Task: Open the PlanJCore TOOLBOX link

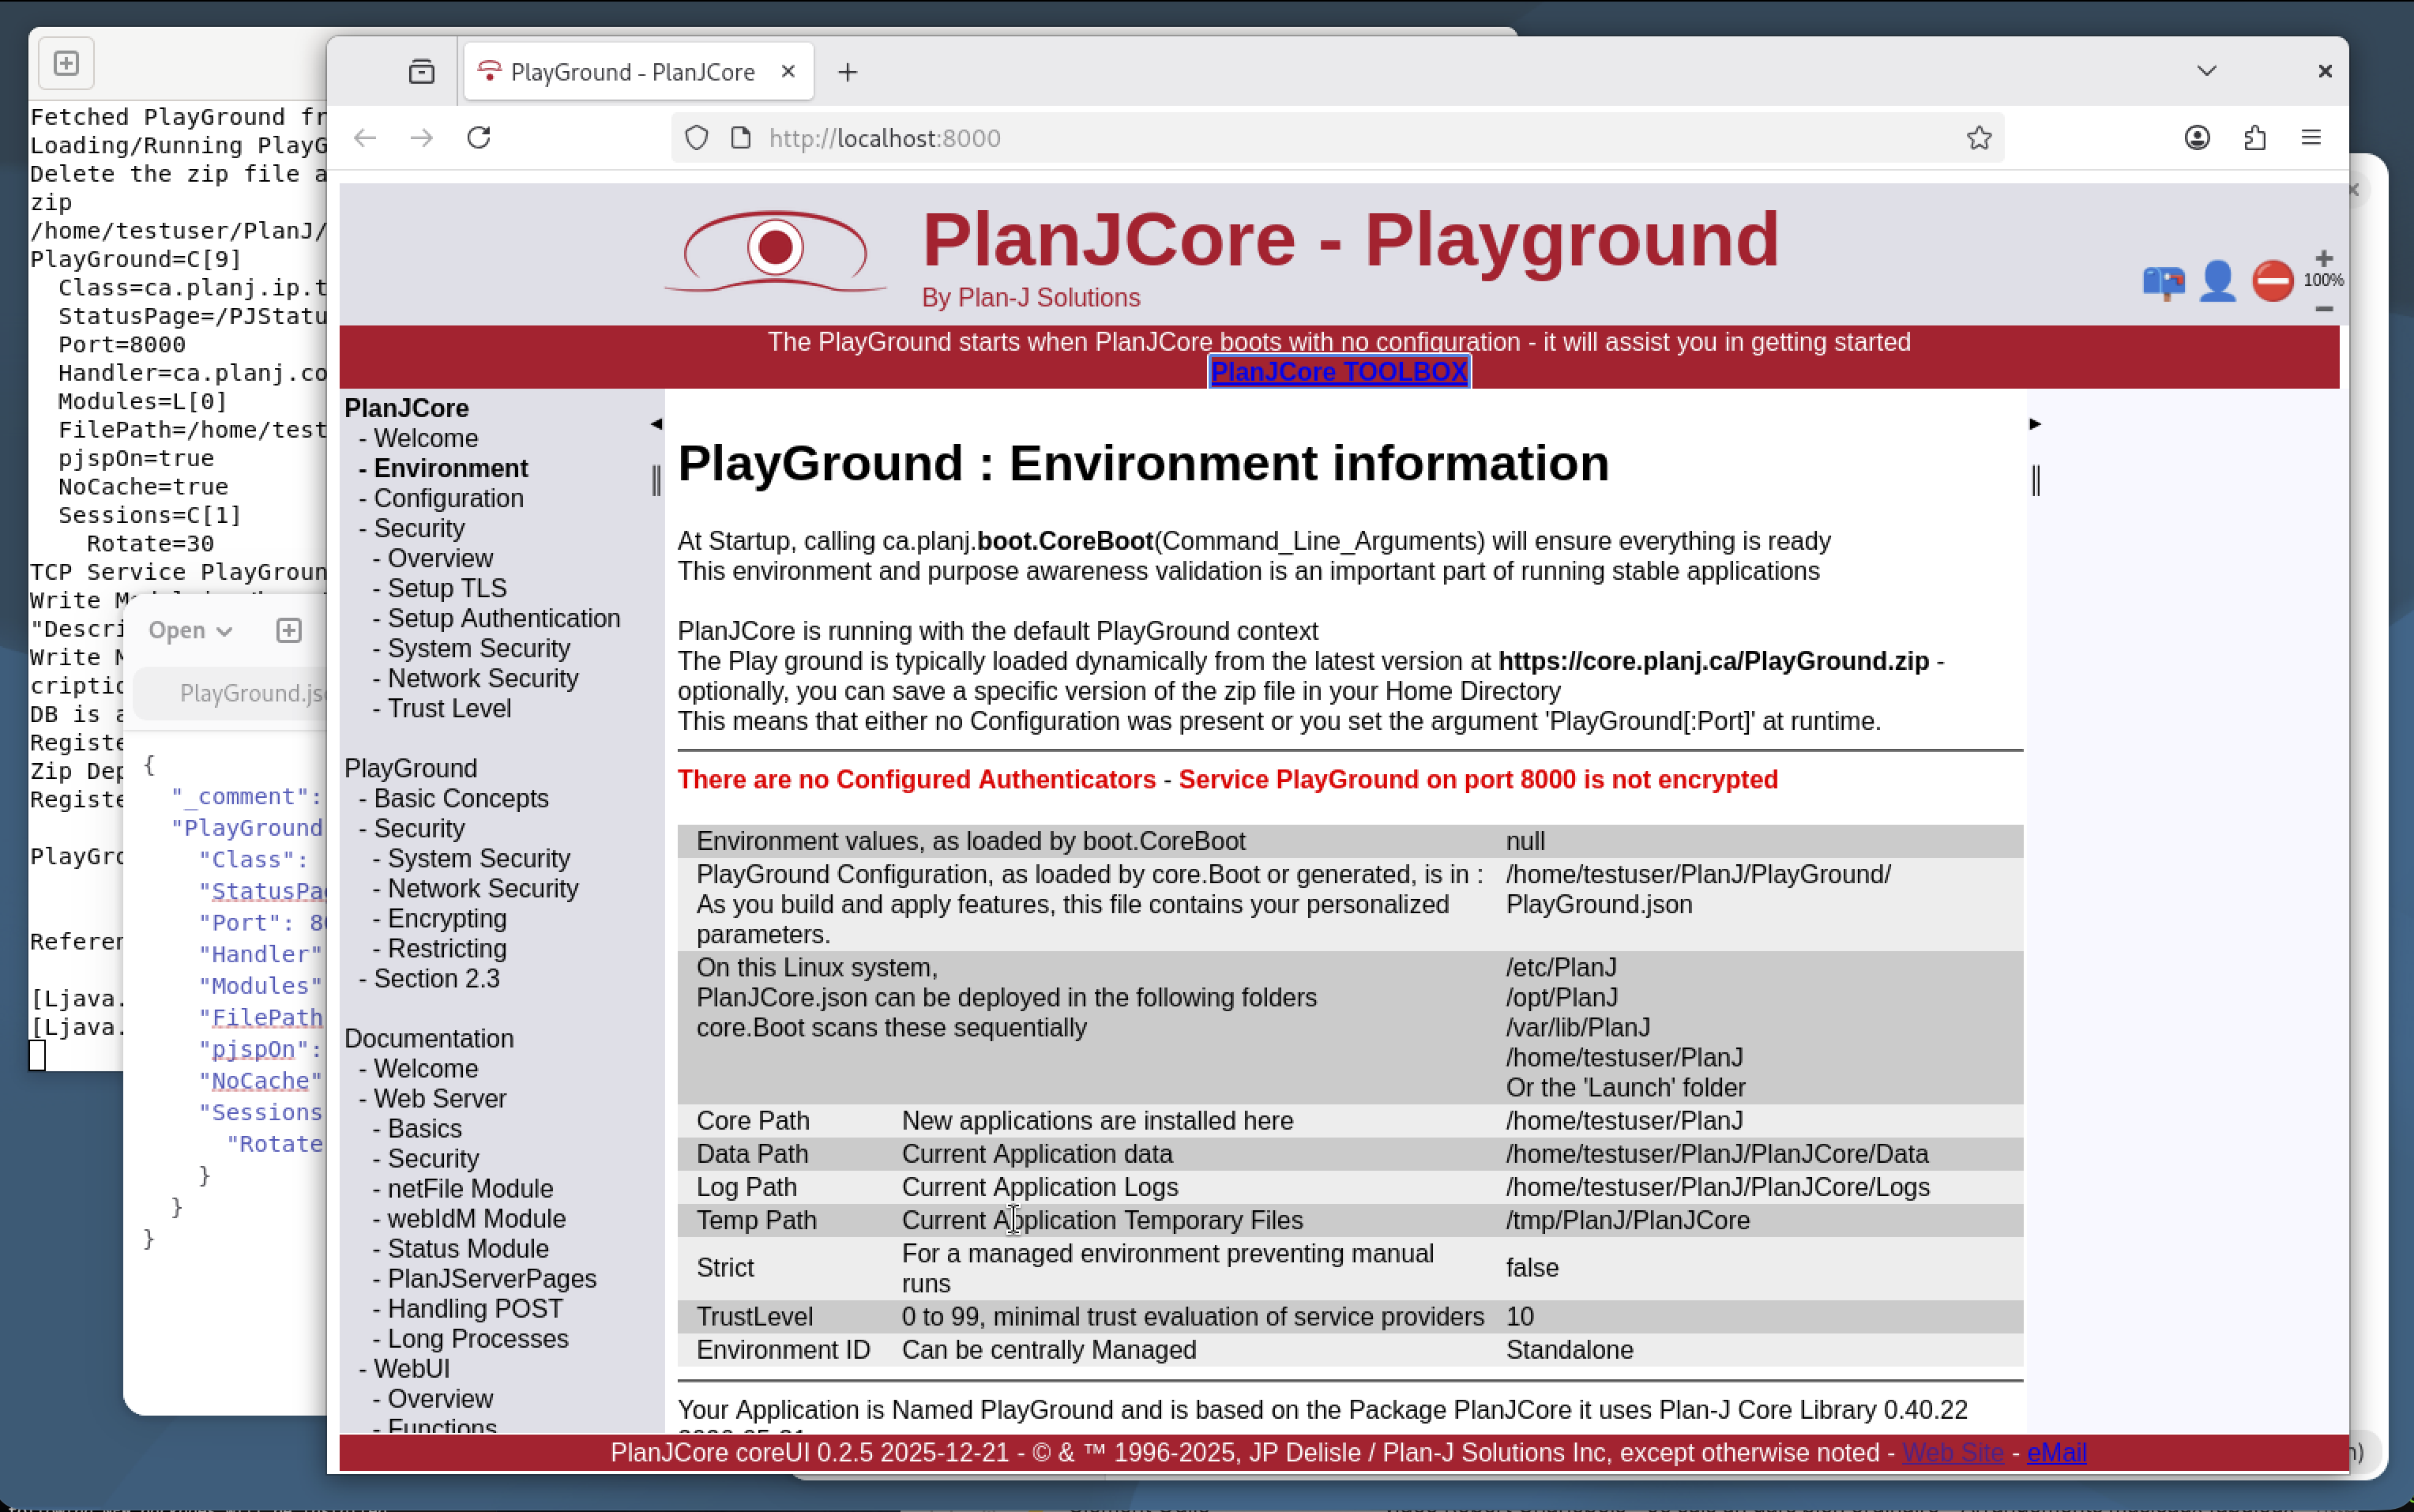Action: pyautogui.click(x=1339, y=372)
